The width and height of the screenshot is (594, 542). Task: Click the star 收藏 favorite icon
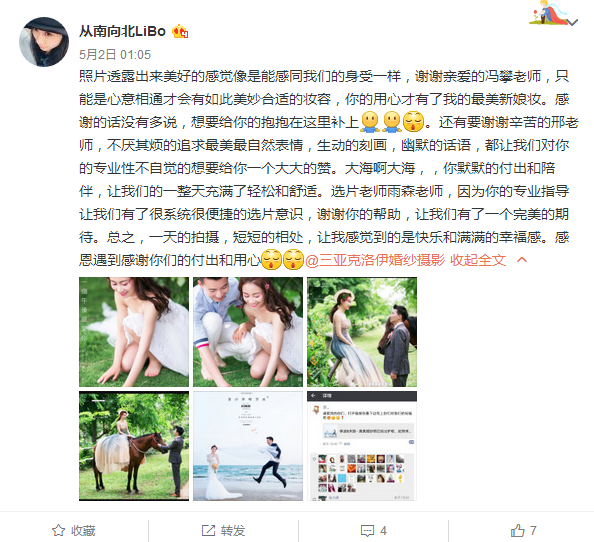(x=58, y=531)
